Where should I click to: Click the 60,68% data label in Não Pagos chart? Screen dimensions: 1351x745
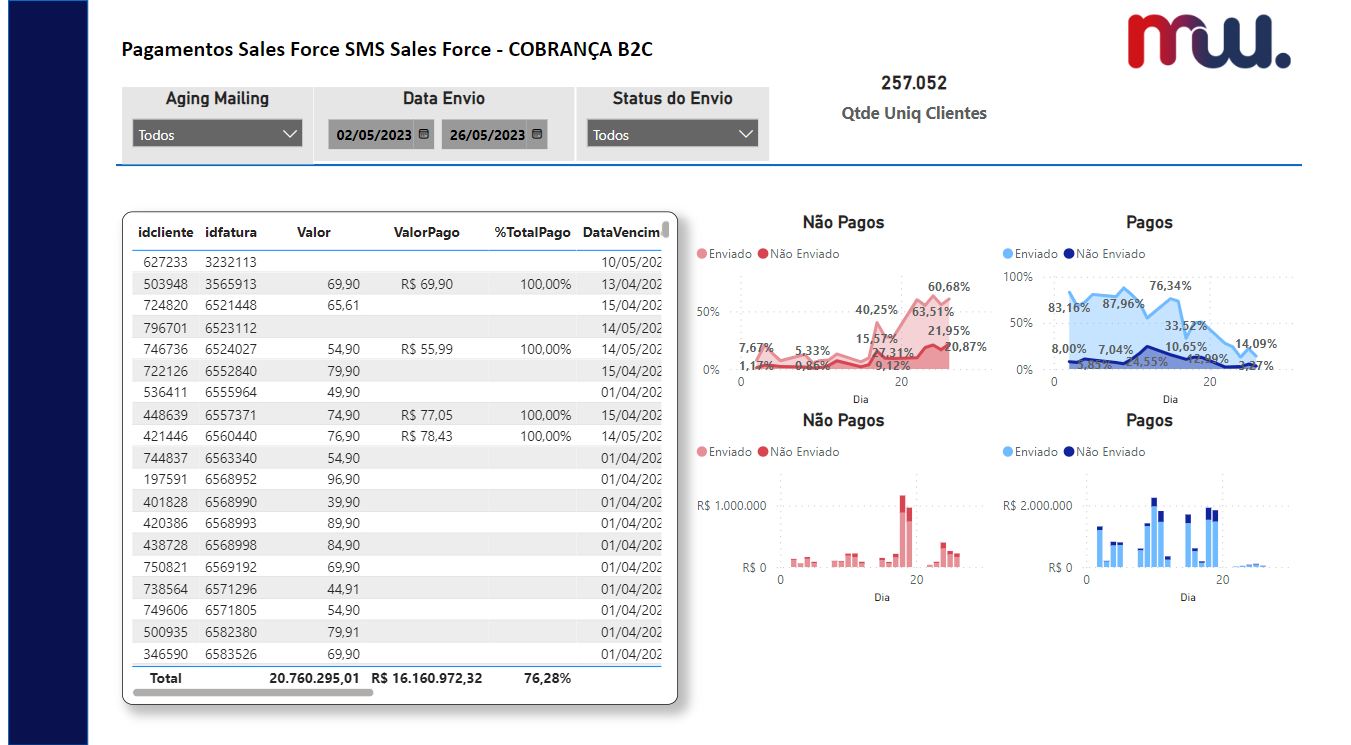coord(949,287)
